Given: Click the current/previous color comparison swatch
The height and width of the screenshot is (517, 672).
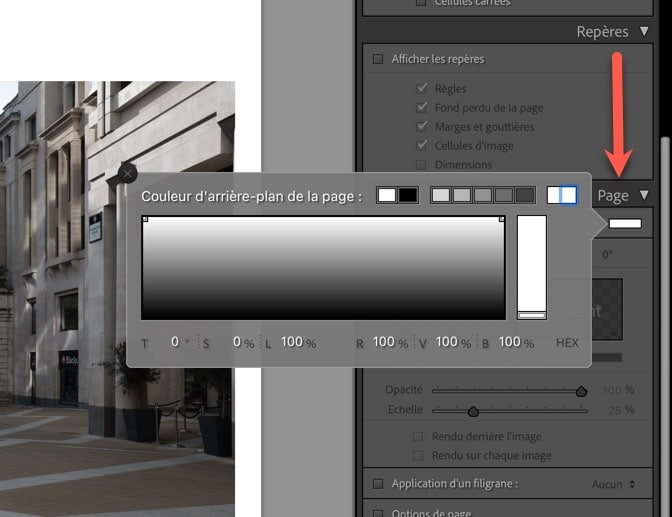Looking at the screenshot, I should click(x=561, y=195).
